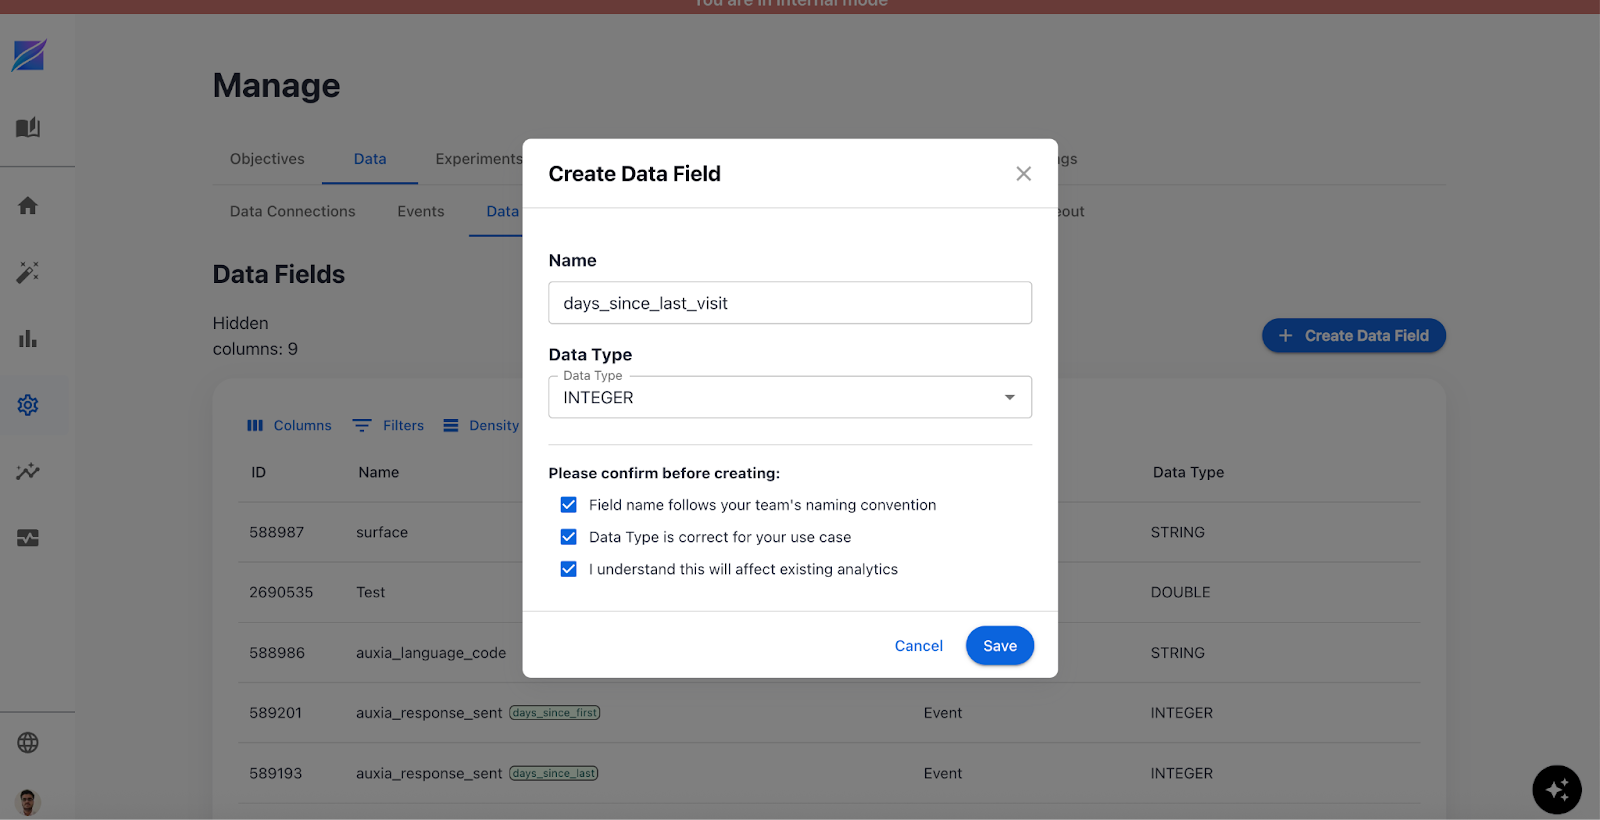Select the settings gear sidebar icon
Viewport: 1600px width, 820px height.
[28, 405]
